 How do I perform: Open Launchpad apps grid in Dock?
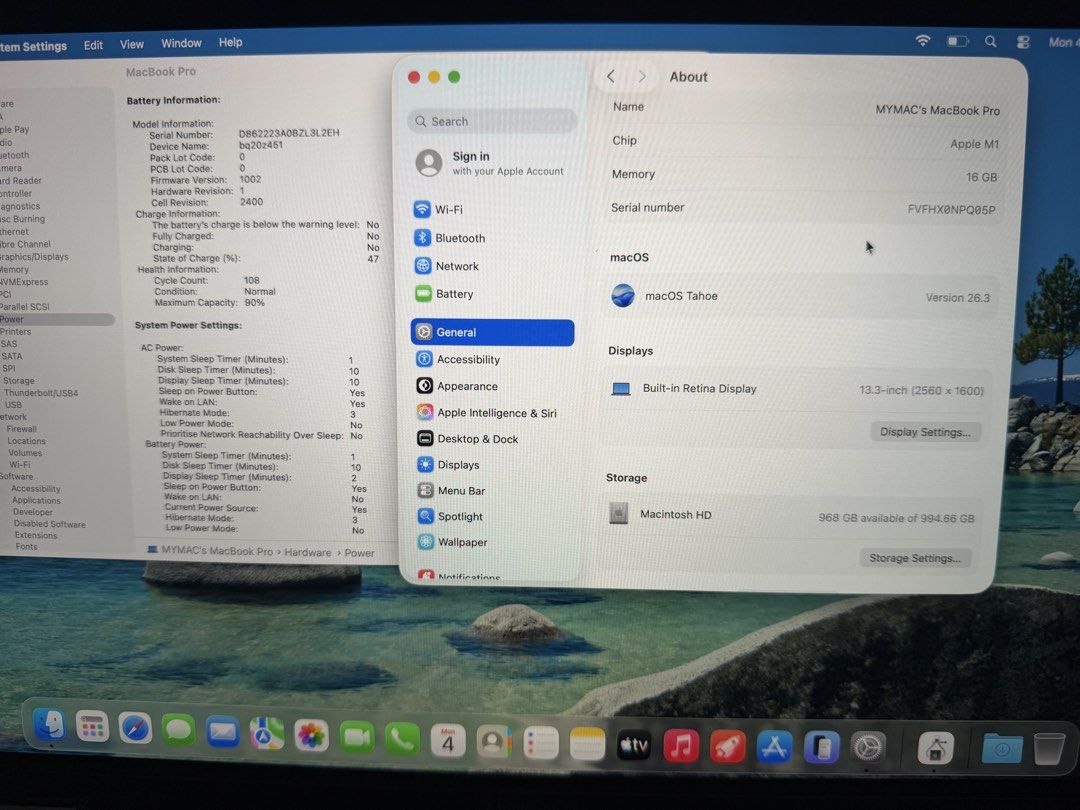92,727
